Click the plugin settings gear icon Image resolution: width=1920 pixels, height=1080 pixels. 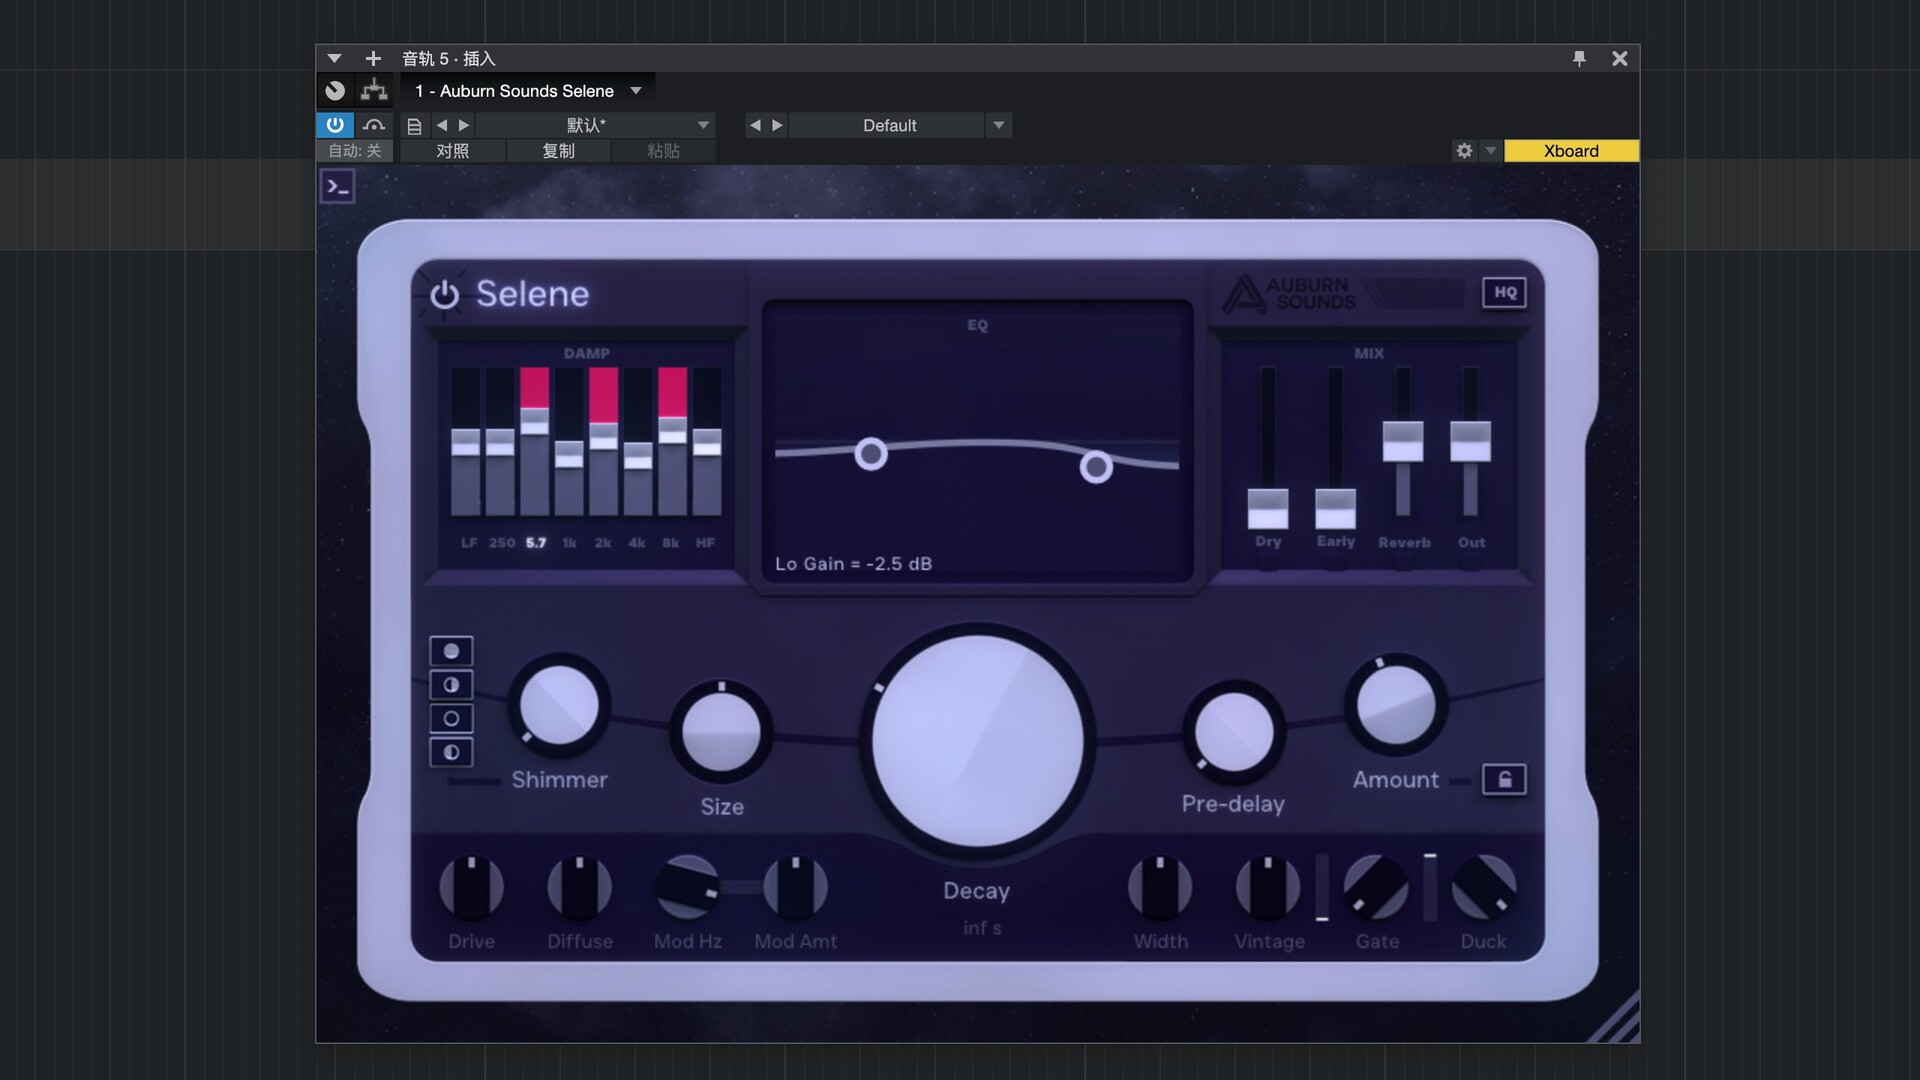coord(1464,151)
